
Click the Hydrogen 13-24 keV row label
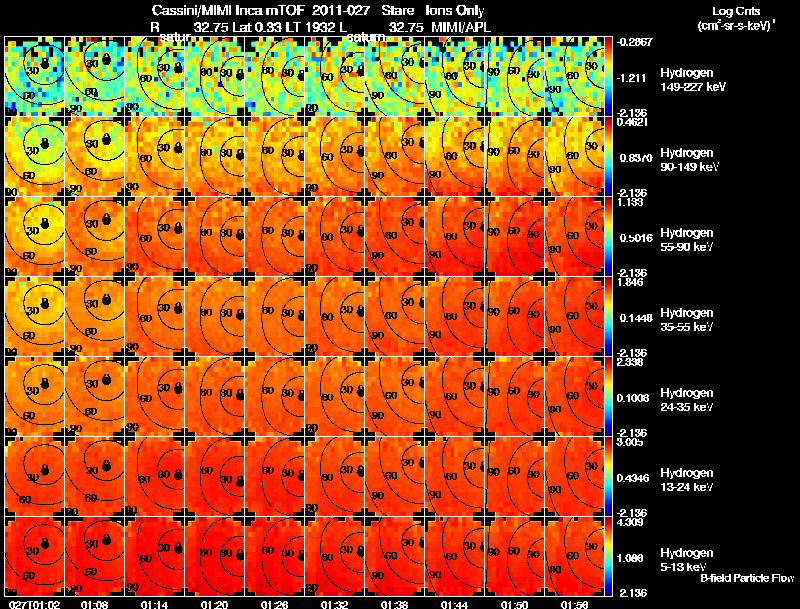(687, 480)
